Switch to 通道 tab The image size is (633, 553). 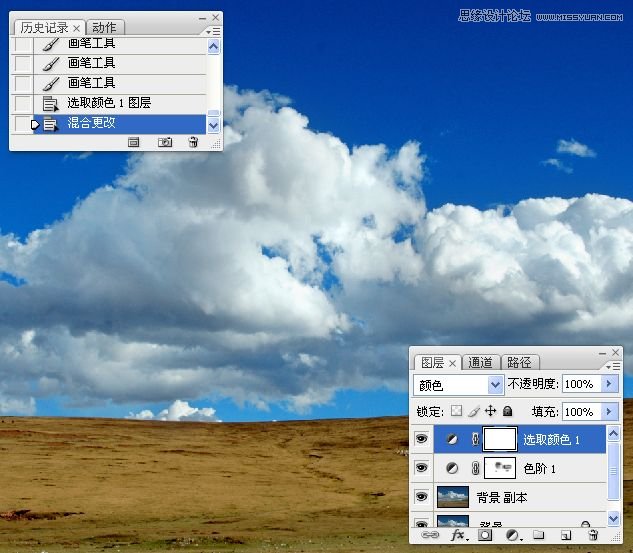(480, 362)
